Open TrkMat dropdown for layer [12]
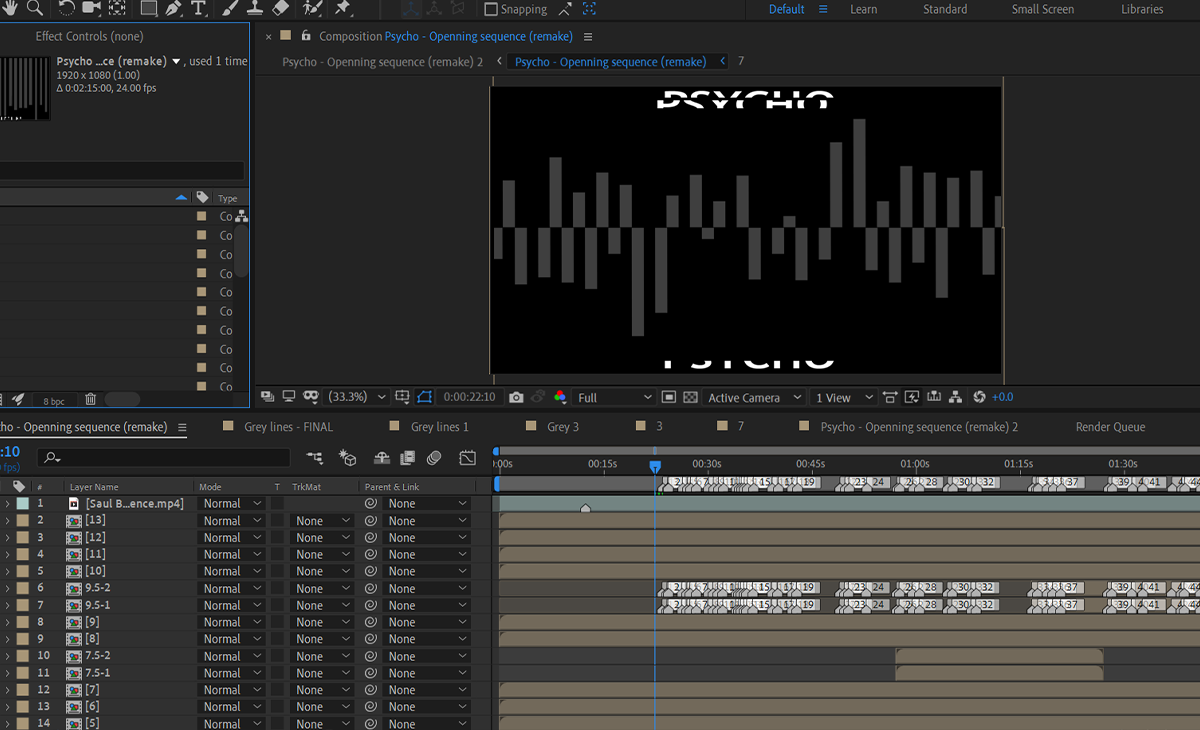This screenshot has height=730, width=1200. [x=322, y=538]
